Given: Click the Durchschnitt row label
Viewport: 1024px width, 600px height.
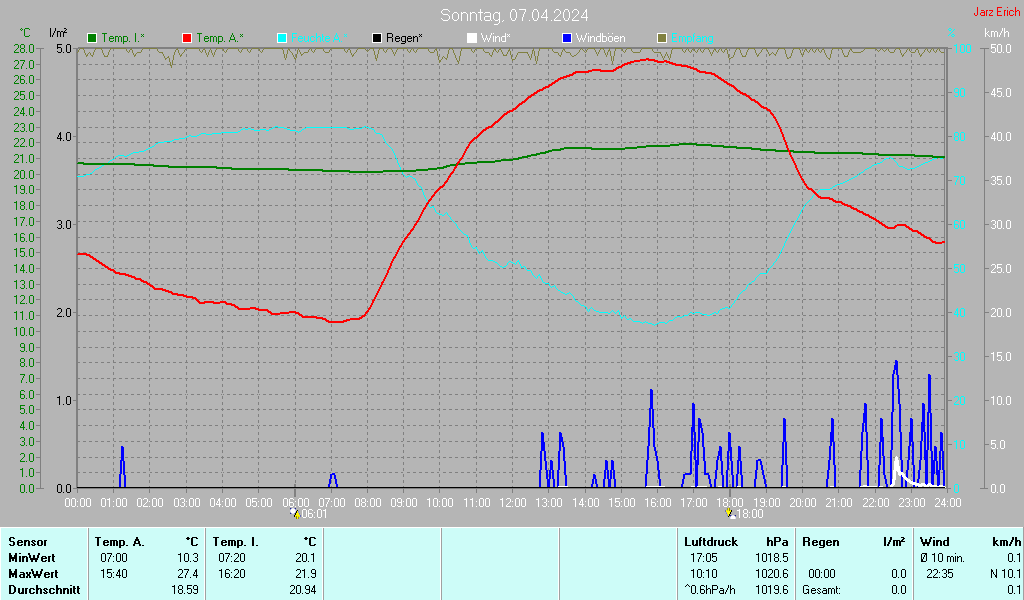Looking at the screenshot, I should [44, 590].
